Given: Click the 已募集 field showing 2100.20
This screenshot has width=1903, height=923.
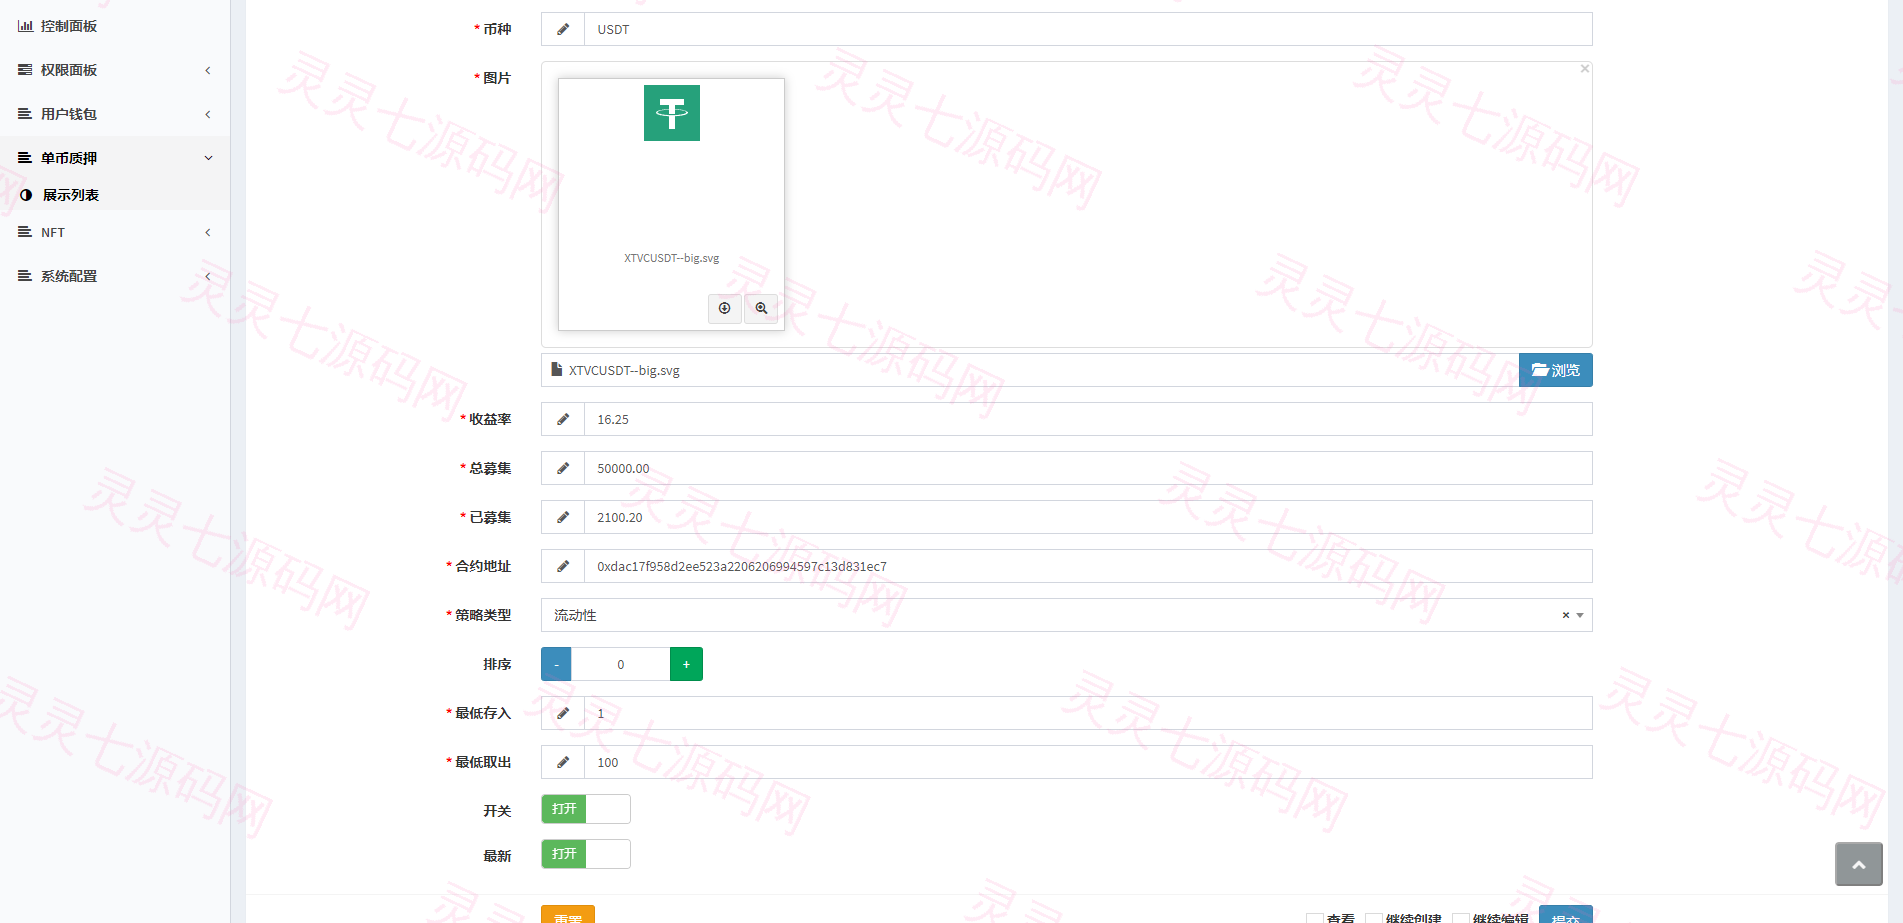Looking at the screenshot, I should pos(1088,517).
